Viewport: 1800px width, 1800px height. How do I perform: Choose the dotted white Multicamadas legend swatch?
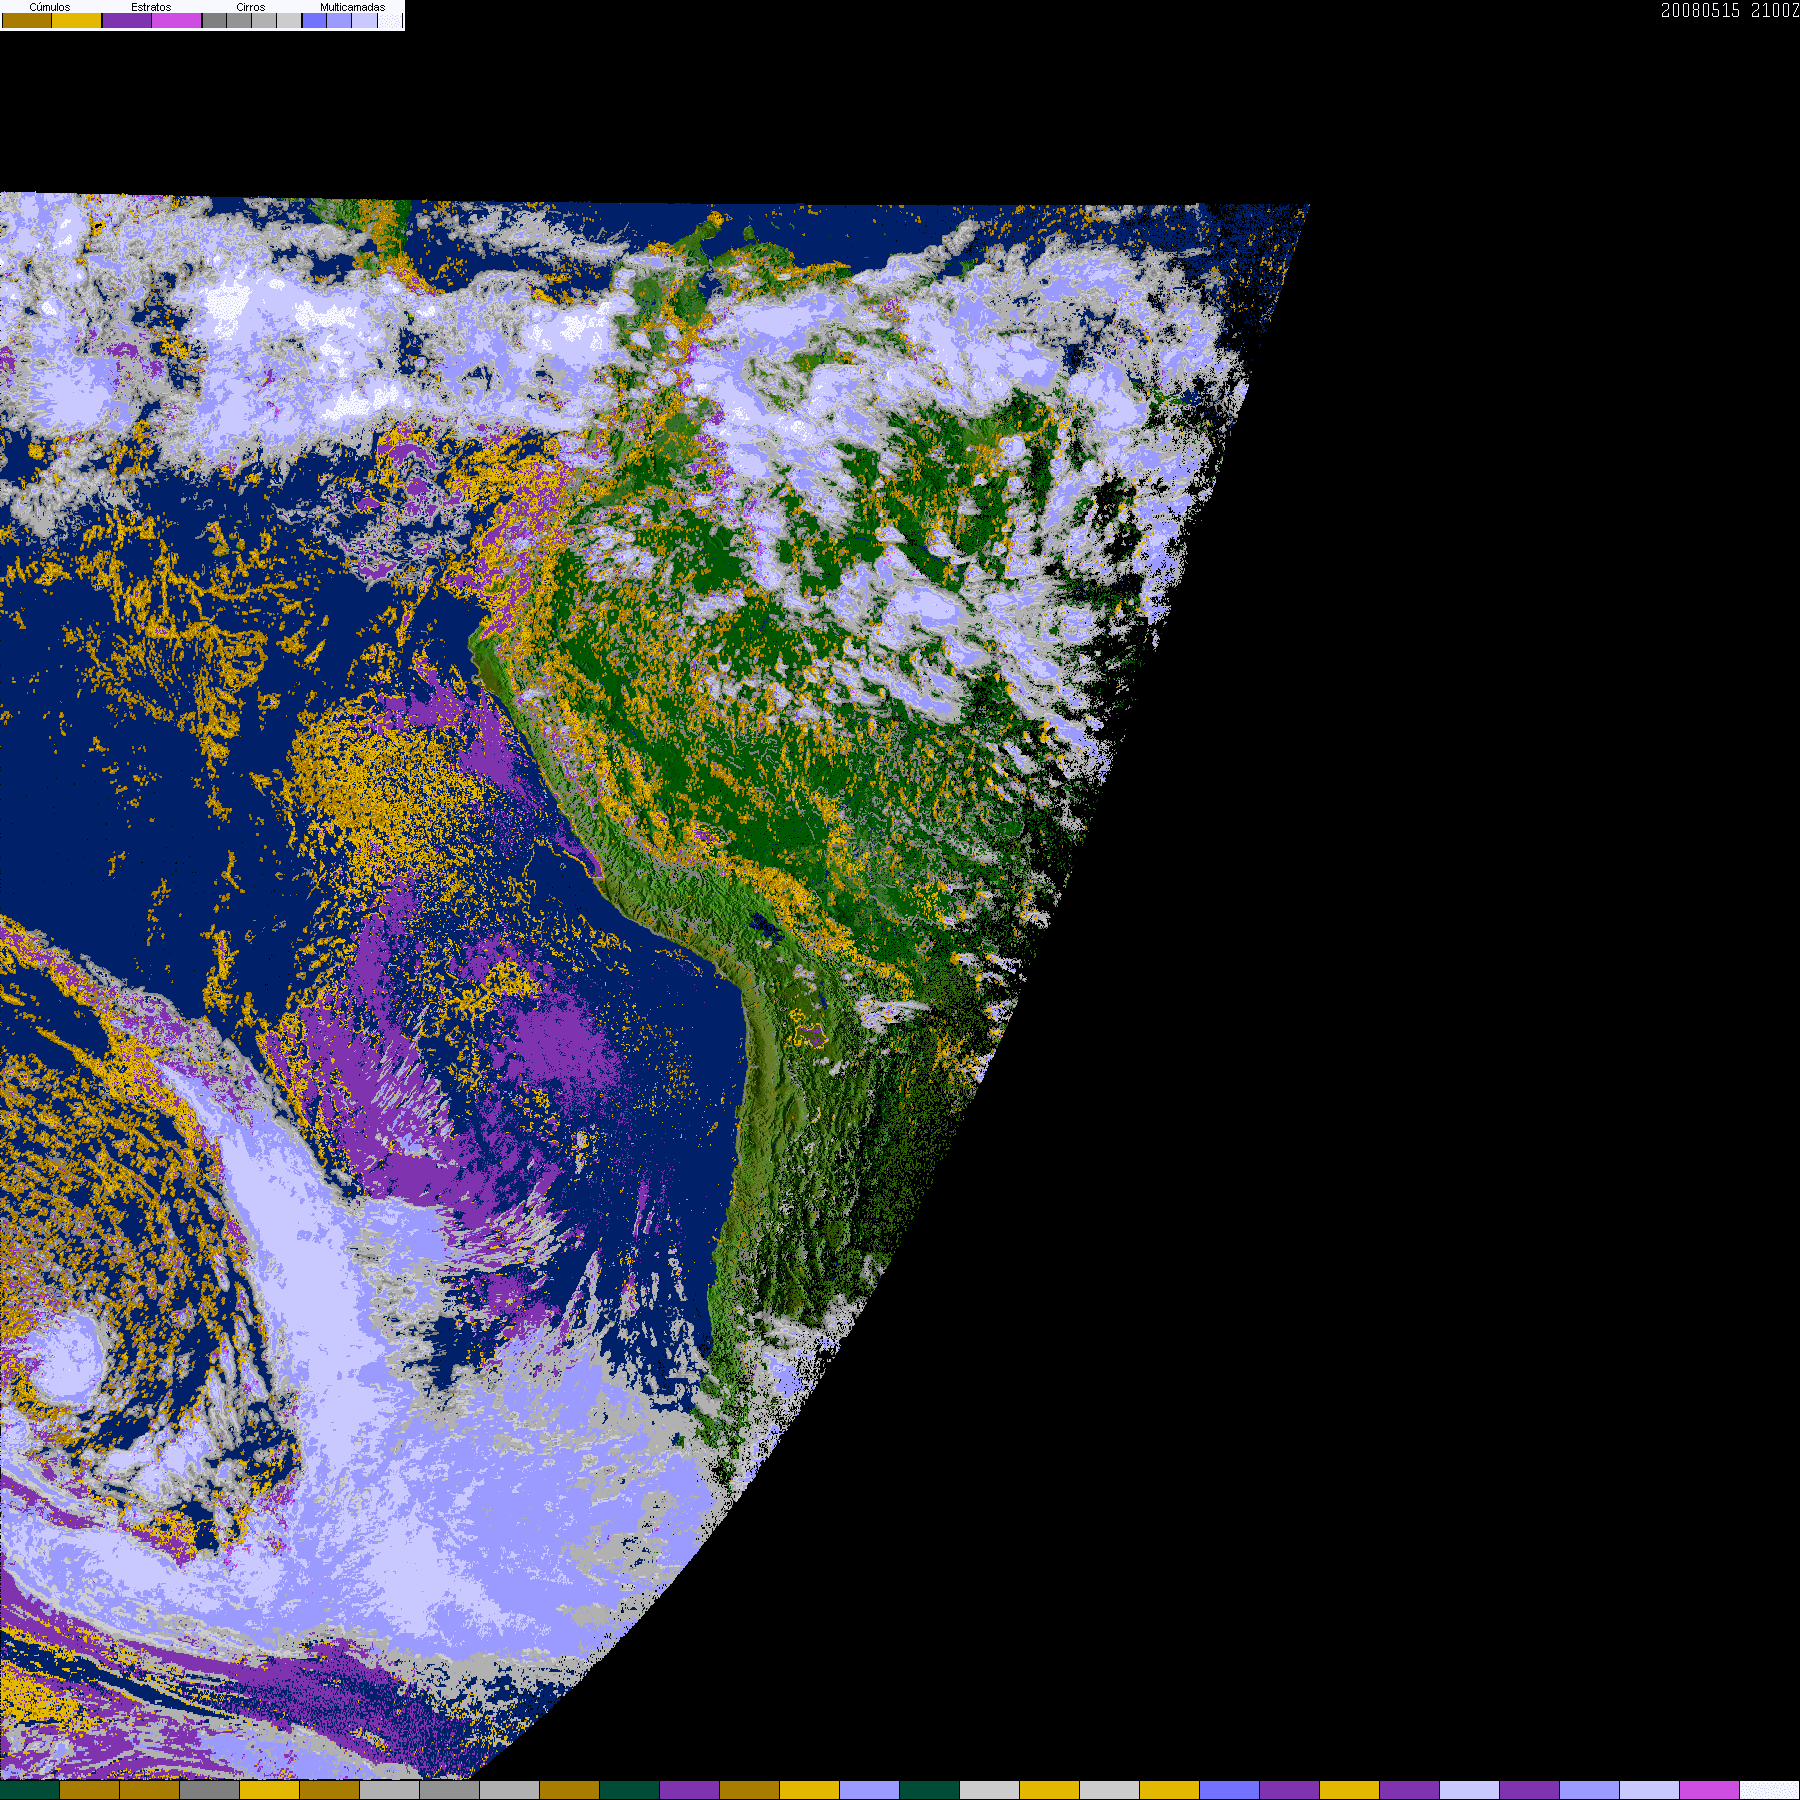[390, 20]
